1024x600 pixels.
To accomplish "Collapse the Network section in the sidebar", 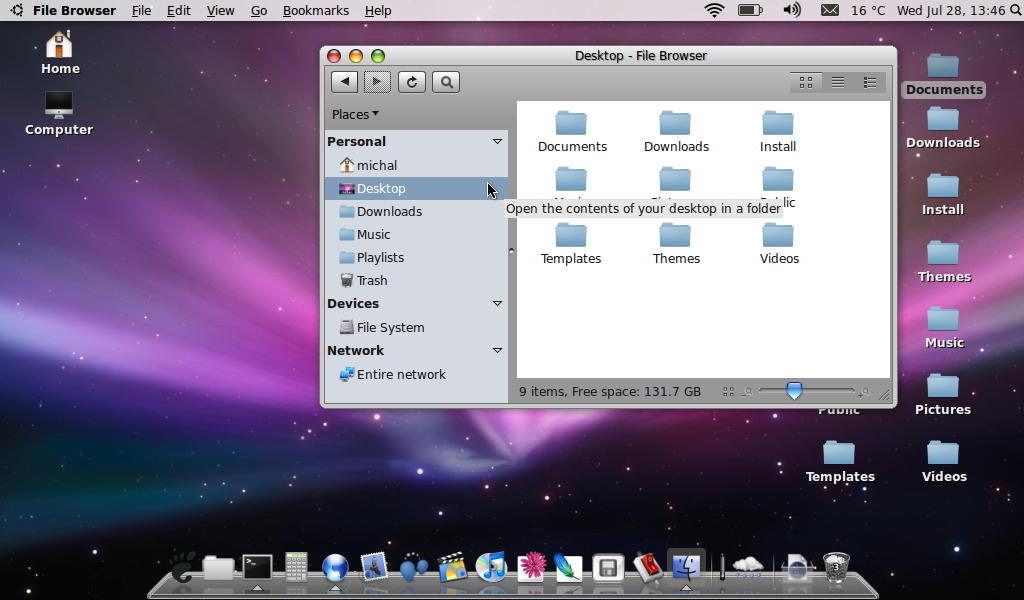I will 497,351.
